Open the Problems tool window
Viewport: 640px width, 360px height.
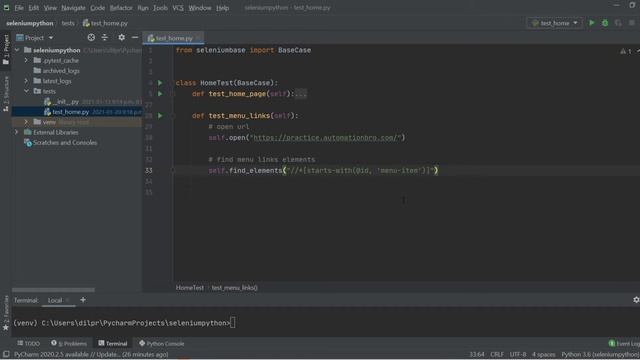[x=69, y=344]
